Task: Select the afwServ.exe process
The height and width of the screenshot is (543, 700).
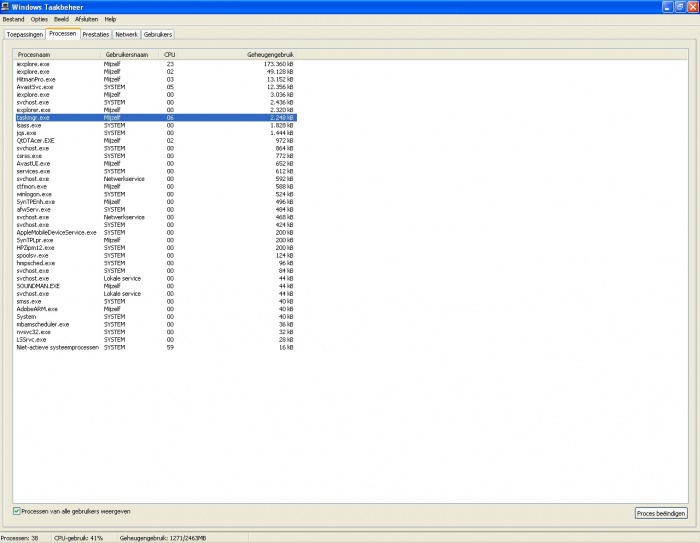Action: (x=155, y=209)
